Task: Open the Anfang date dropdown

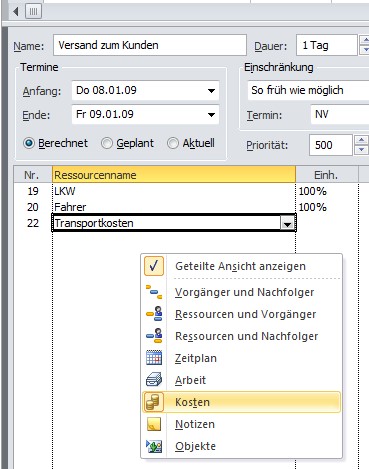Action: 211,90
